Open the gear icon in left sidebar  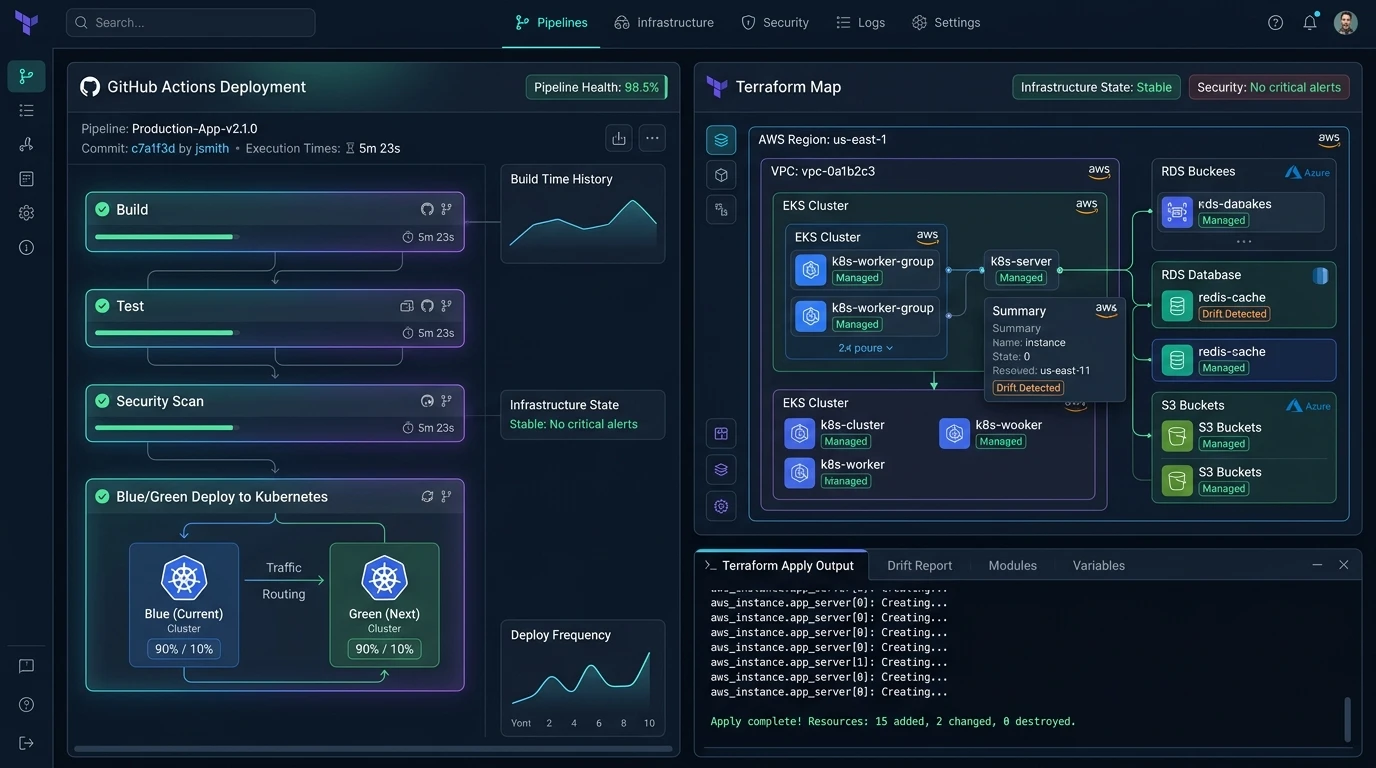click(x=26, y=212)
